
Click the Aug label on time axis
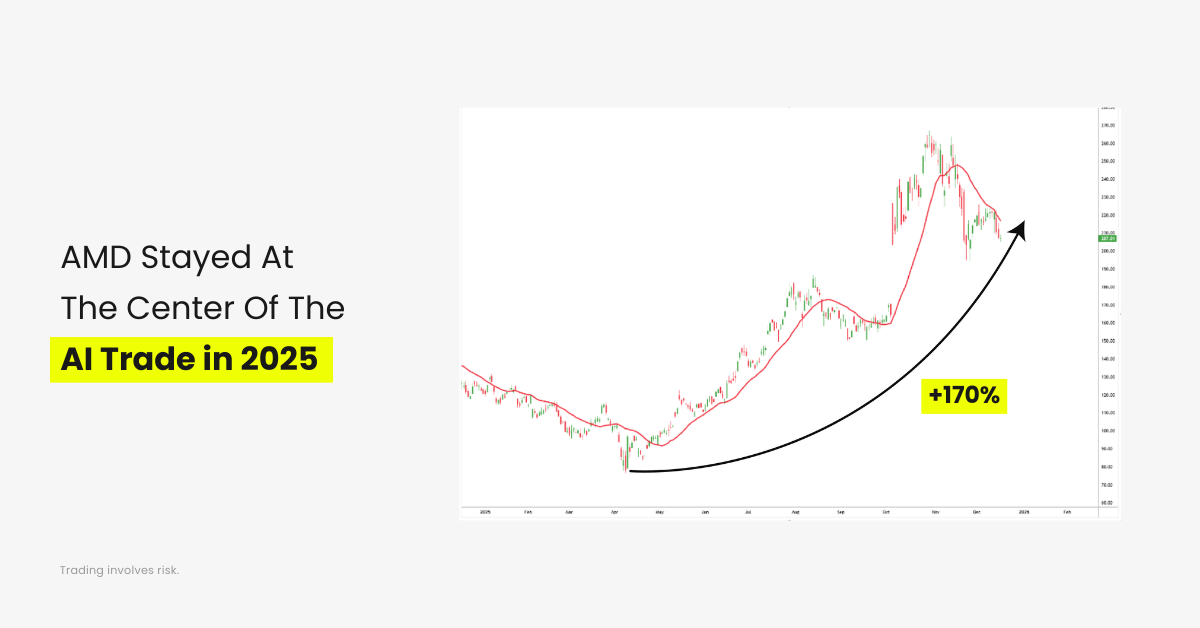click(795, 511)
